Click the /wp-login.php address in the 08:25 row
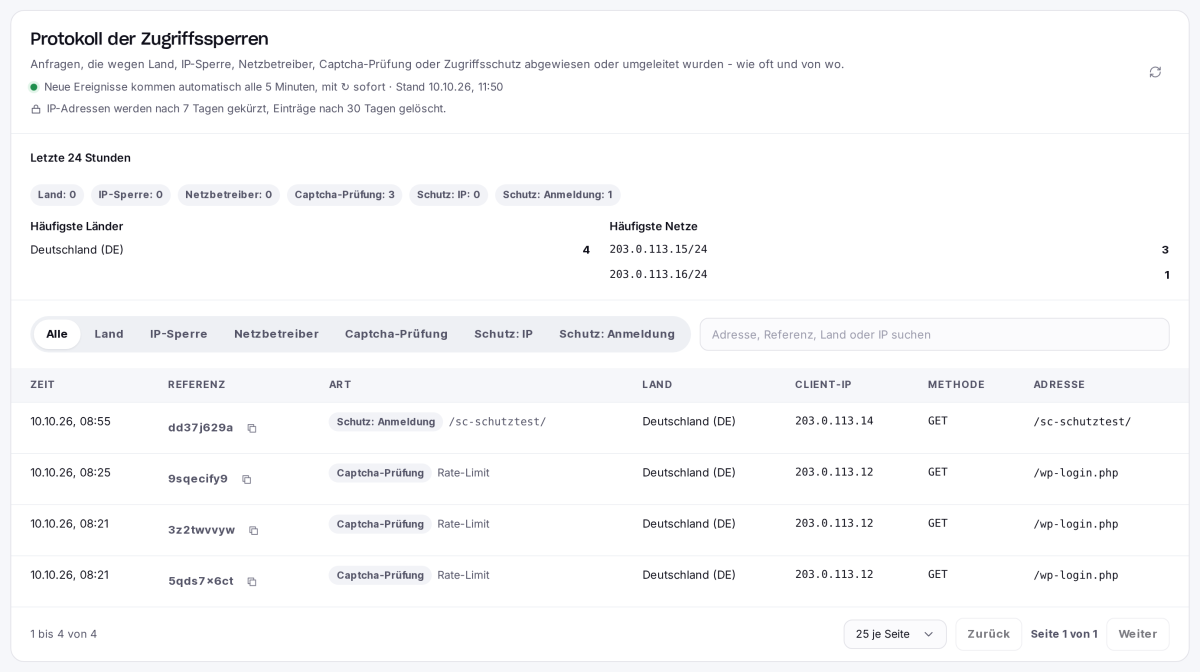The height and width of the screenshot is (672, 1200). coord(1076,473)
